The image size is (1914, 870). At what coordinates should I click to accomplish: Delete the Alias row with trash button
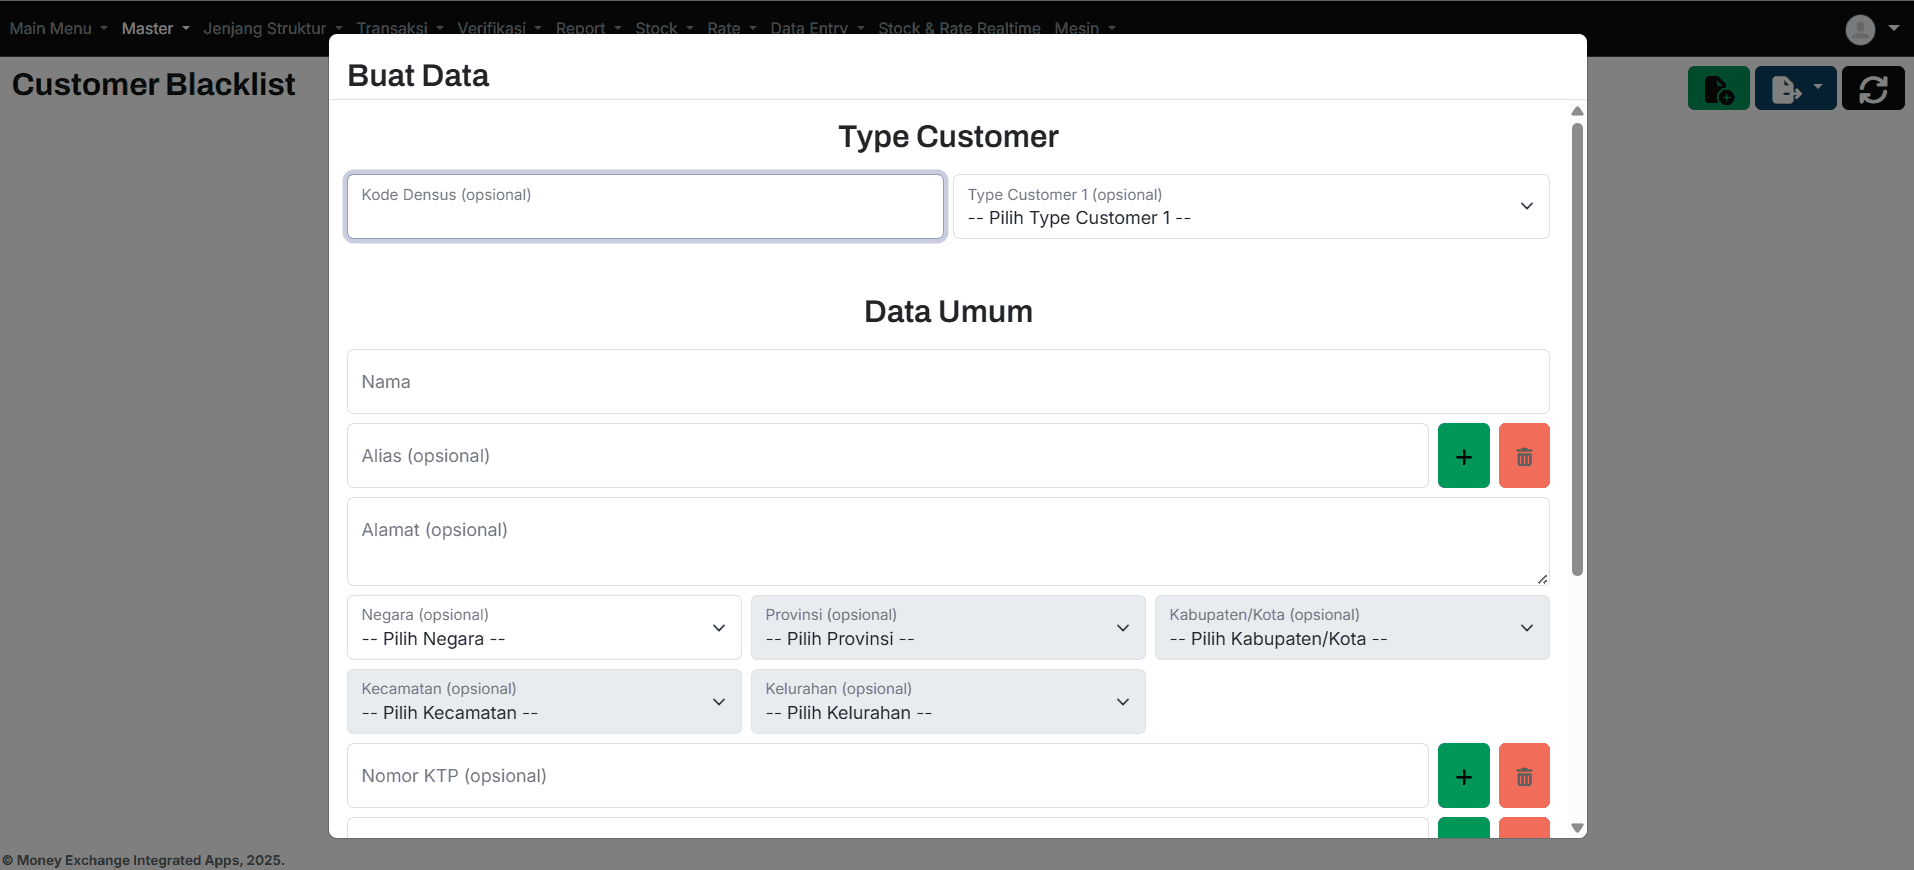tap(1524, 456)
